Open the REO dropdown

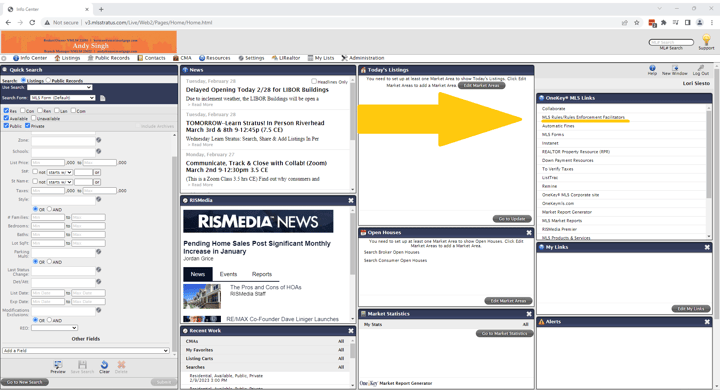[x=54, y=328]
